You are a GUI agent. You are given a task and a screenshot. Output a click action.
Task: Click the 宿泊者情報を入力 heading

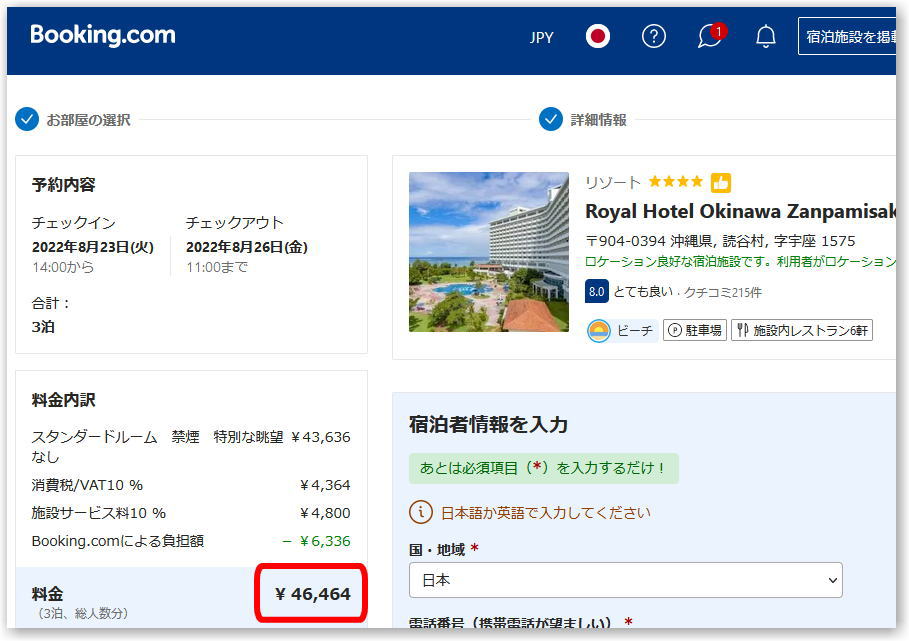(x=488, y=424)
